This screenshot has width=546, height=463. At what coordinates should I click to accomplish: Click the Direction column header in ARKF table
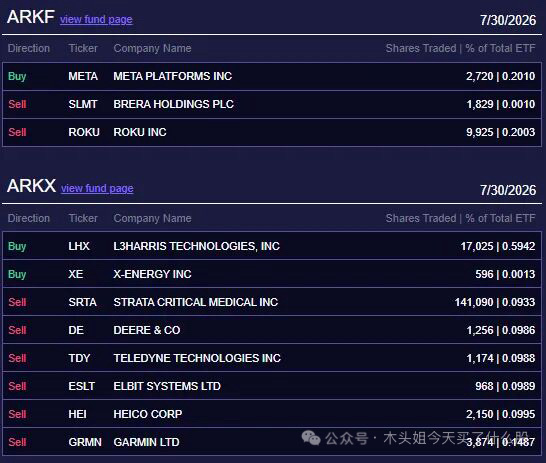pyautogui.click(x=29, y=48)
